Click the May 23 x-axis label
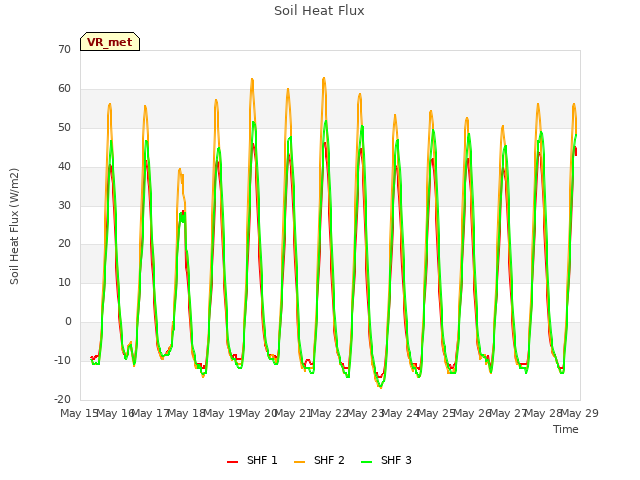Viewport: 640px width, 480px height. pyautogui.click(x=365, y=413)
